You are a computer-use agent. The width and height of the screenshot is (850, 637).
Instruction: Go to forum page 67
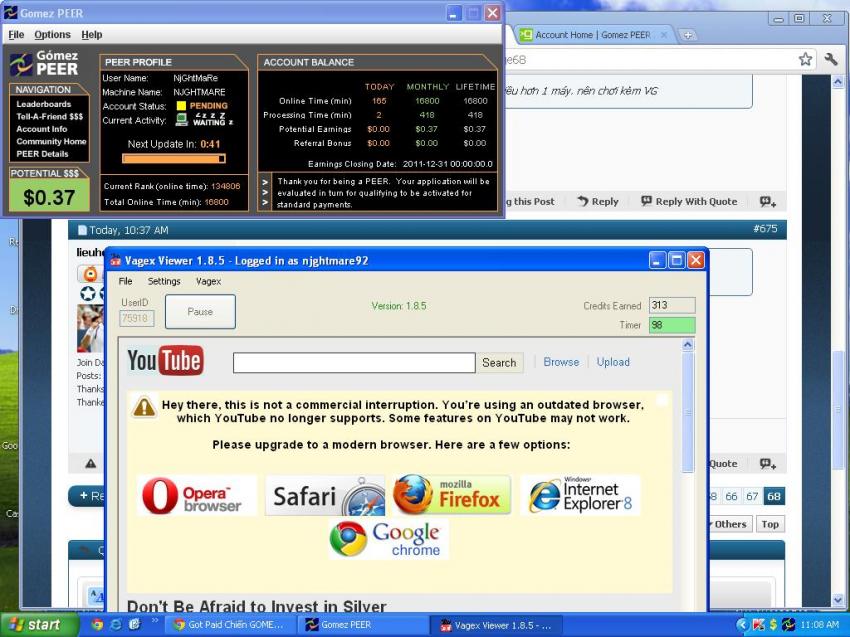(752, 496)
